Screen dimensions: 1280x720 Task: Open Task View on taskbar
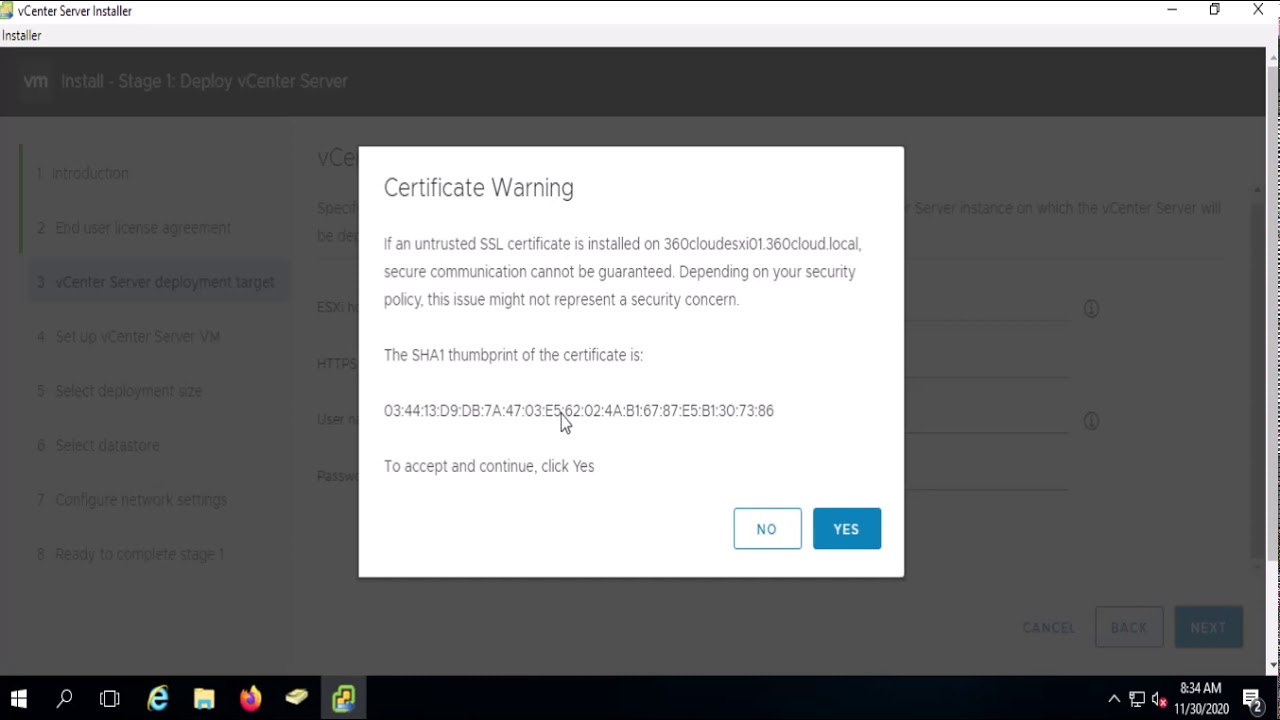[x=110, y=698]
